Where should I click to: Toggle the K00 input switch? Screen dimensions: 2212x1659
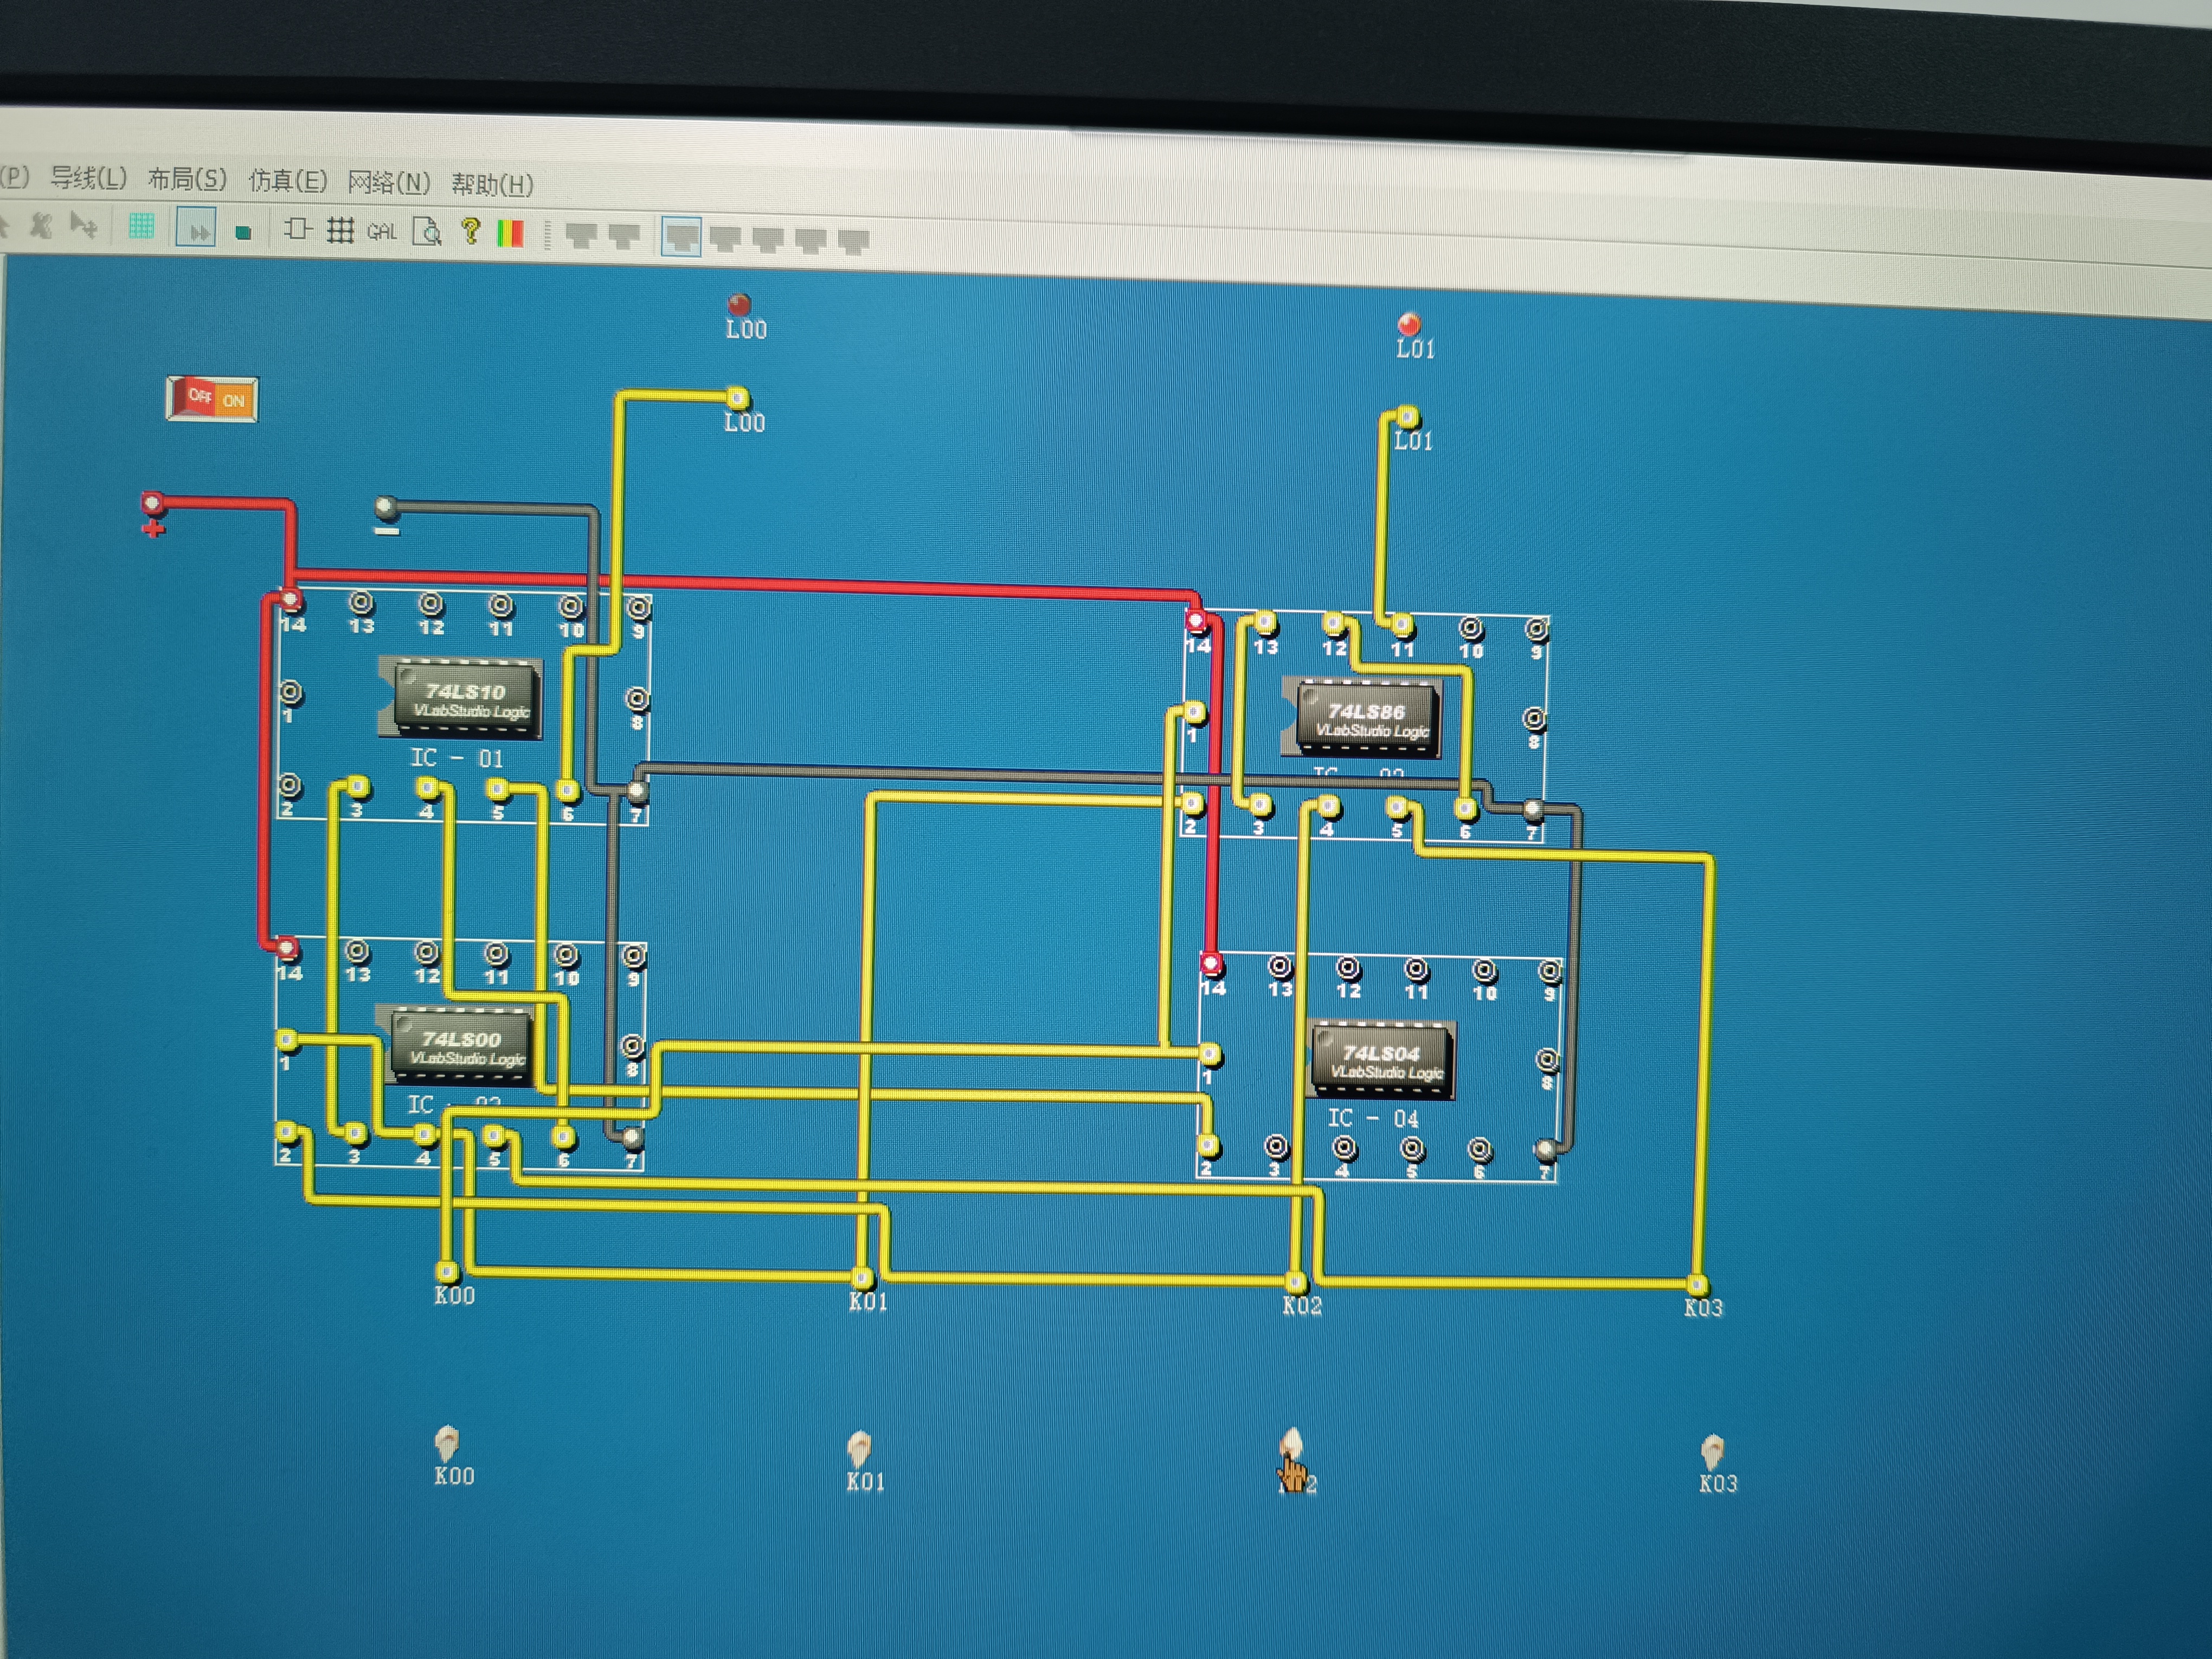tap(446, 1443)
